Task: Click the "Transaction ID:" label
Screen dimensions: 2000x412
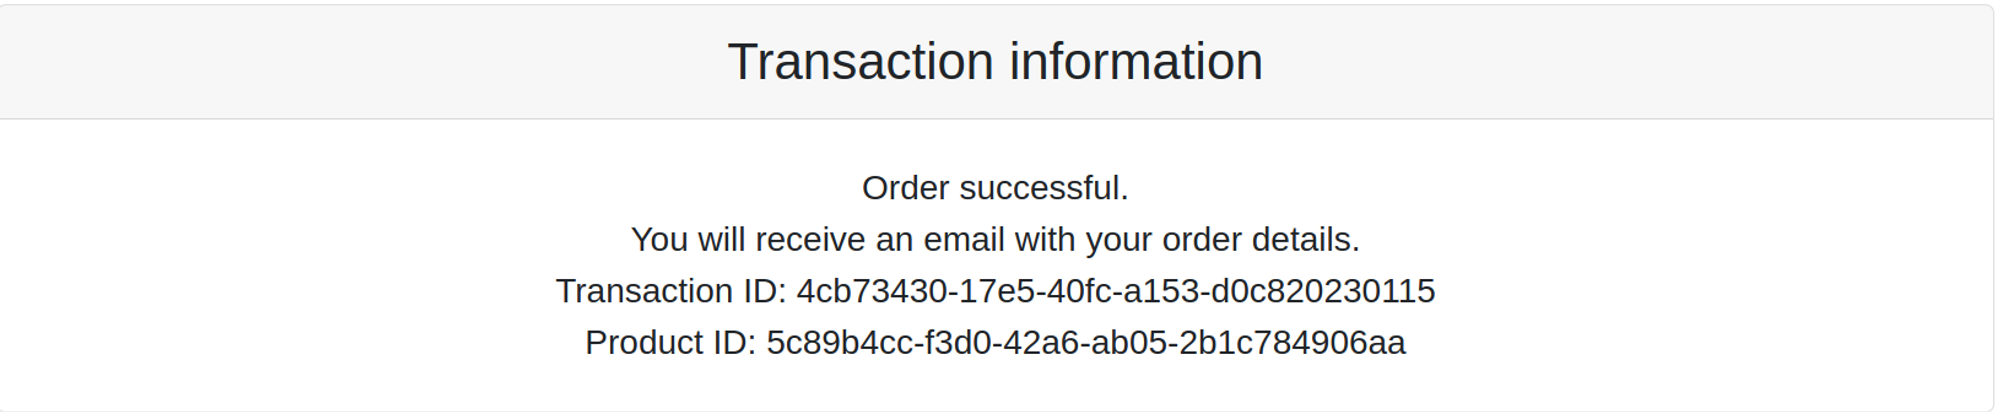Action: coord(671,291)
